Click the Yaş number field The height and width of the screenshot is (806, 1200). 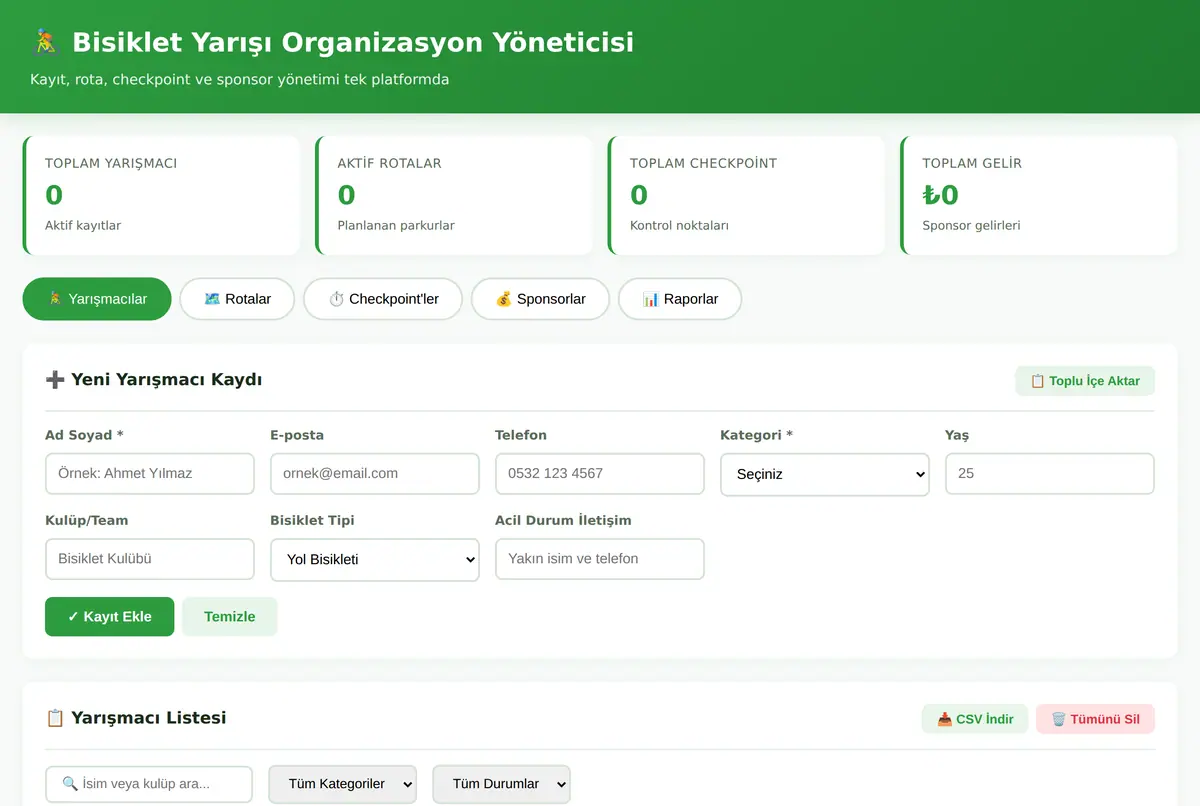click(x=1050, y=473)
